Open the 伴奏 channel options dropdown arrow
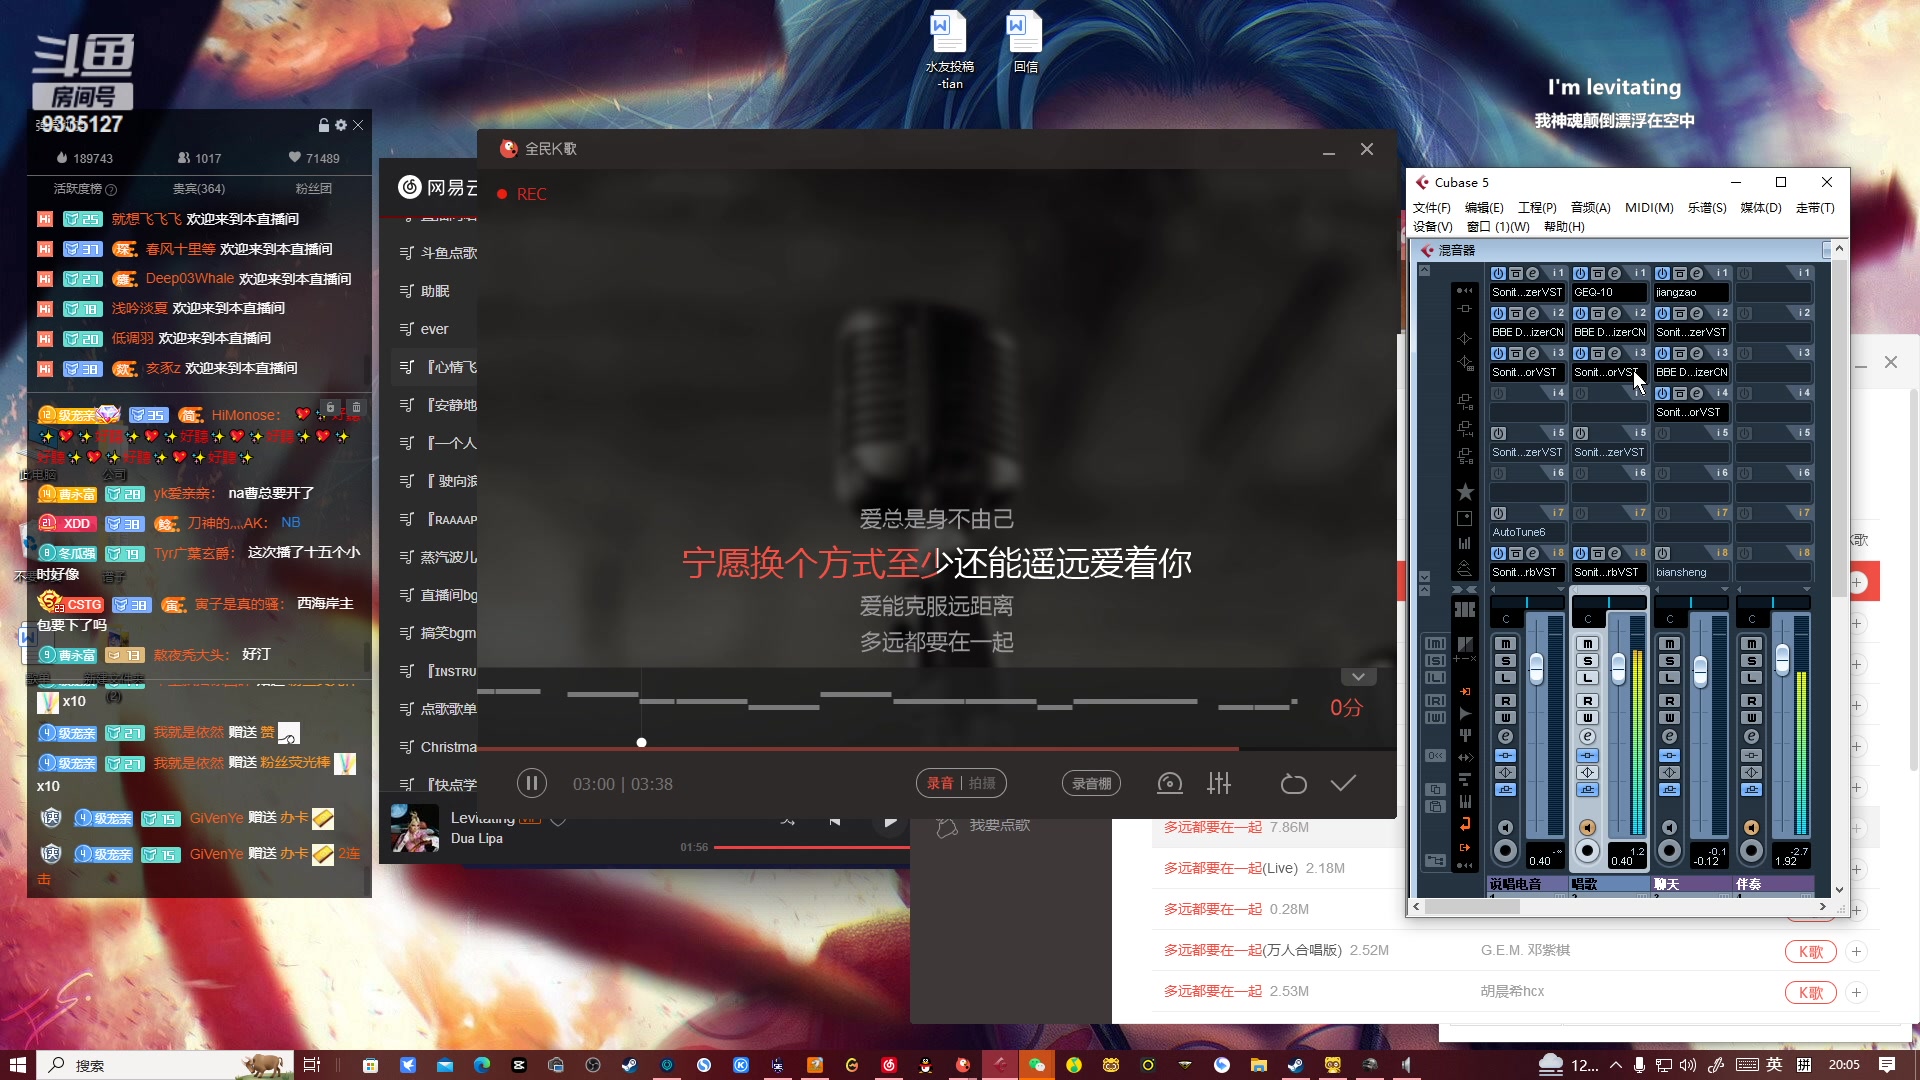Image resolution: width=1920 pixels, height=1080 pixels. [x=1805, y=589]
